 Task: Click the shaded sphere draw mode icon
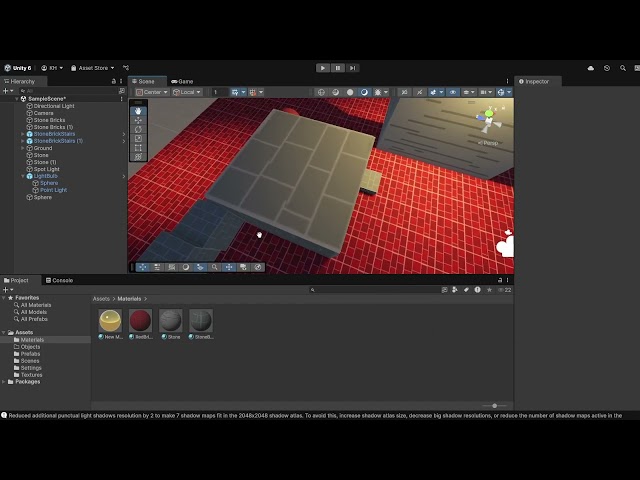[336, 92]
